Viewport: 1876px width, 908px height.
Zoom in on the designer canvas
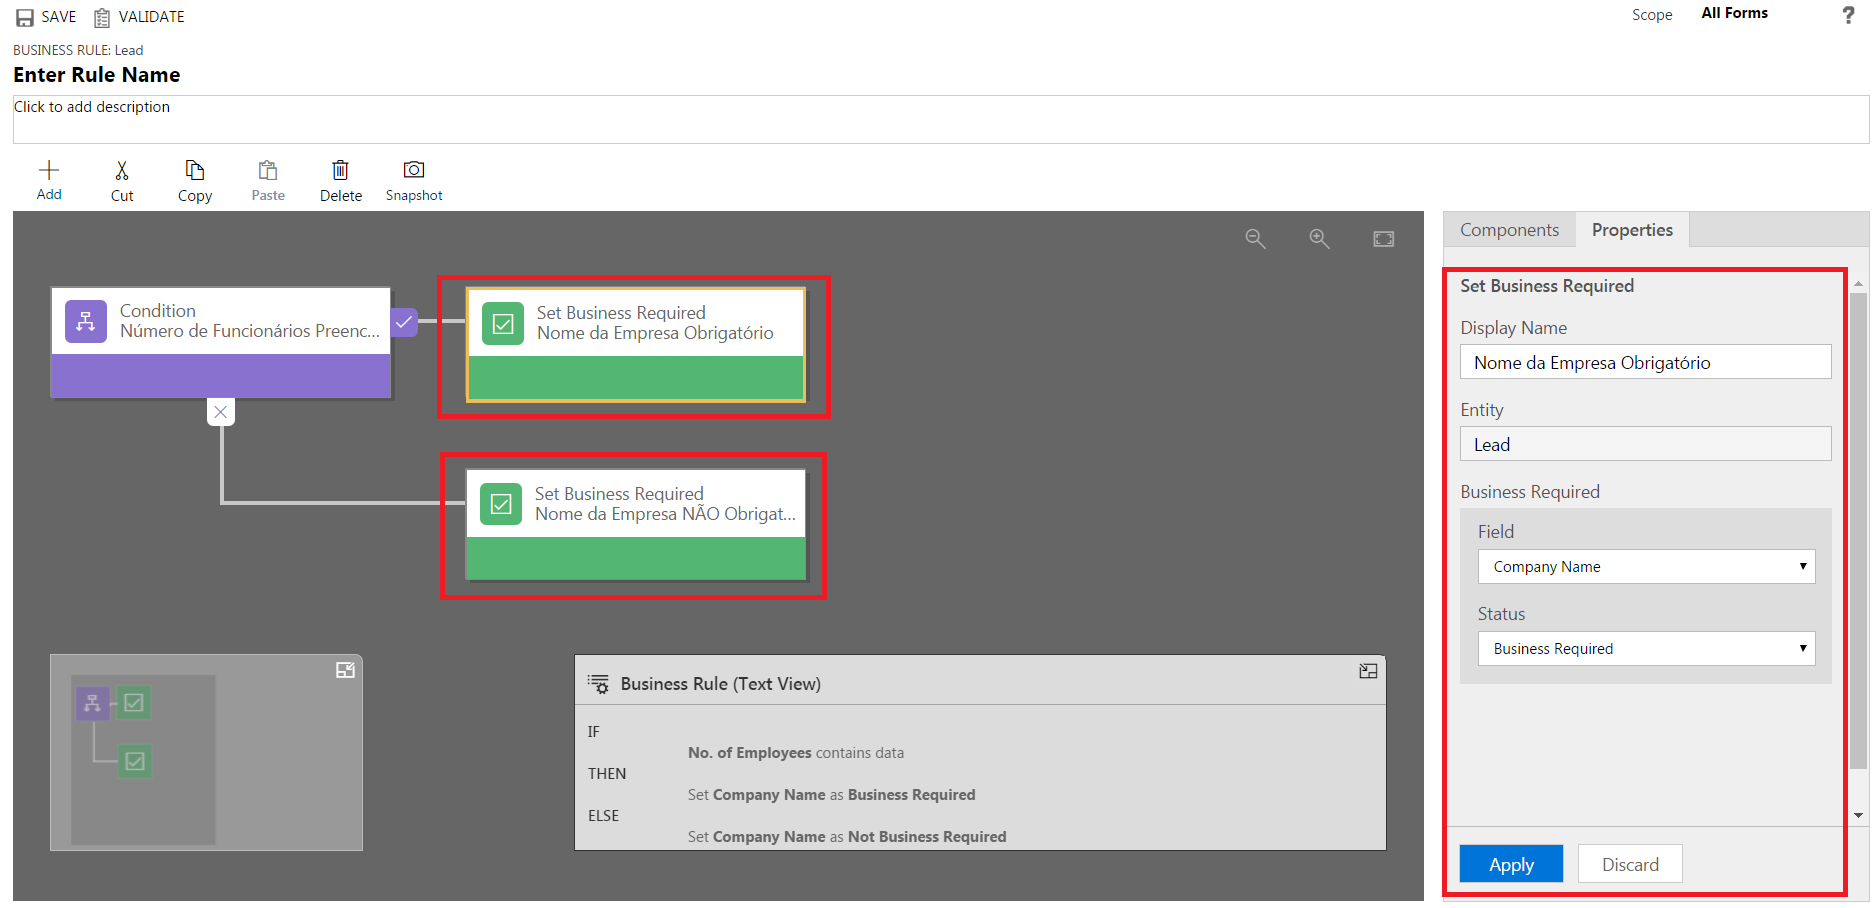(1319, 239)
